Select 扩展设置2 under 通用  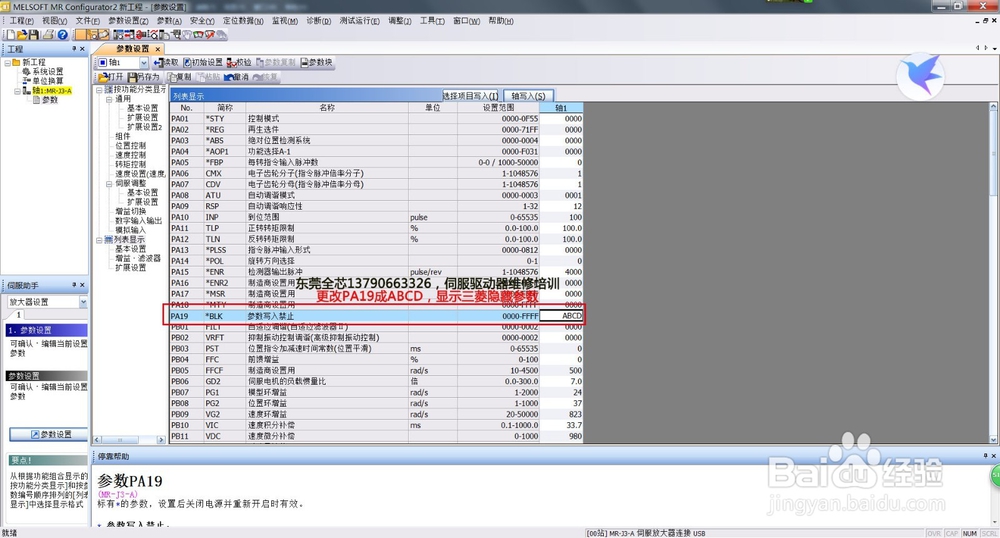tap(144, 127)
